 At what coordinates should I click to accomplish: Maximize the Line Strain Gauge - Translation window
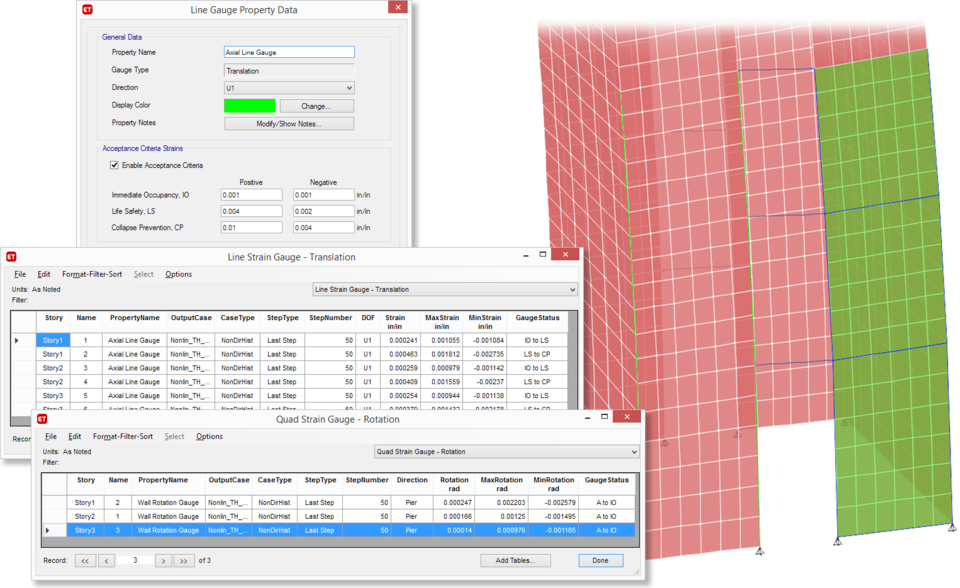coord(543,256)
